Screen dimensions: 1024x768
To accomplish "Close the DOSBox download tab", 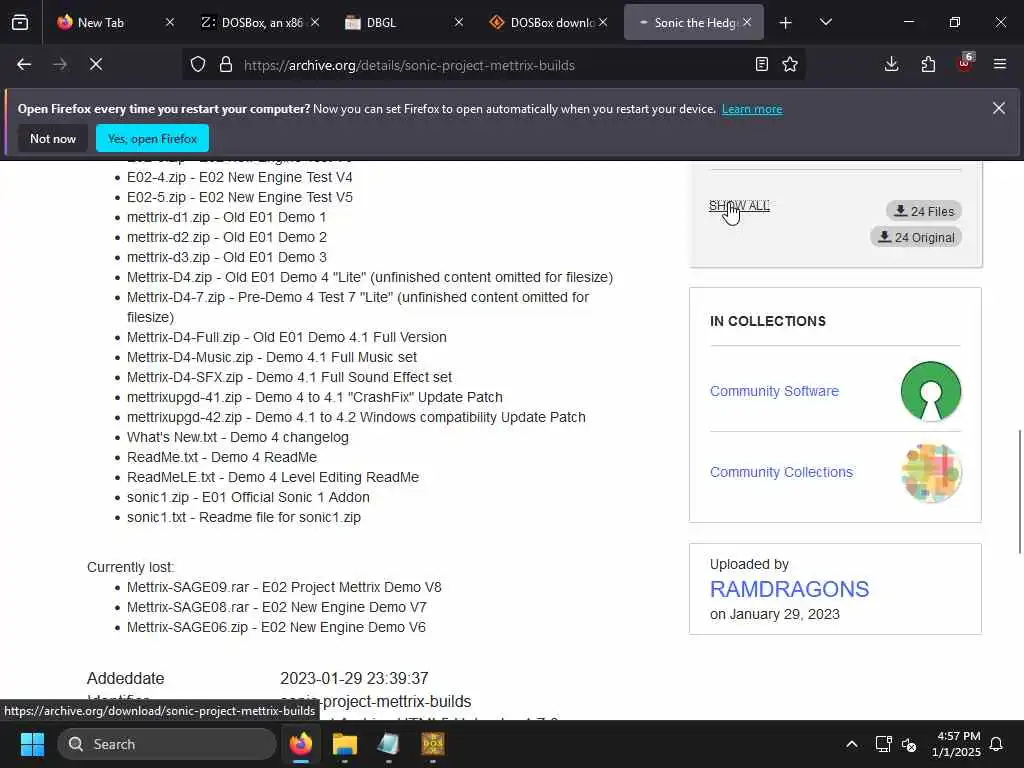I will pyautogui.click(x=603, y=23).
